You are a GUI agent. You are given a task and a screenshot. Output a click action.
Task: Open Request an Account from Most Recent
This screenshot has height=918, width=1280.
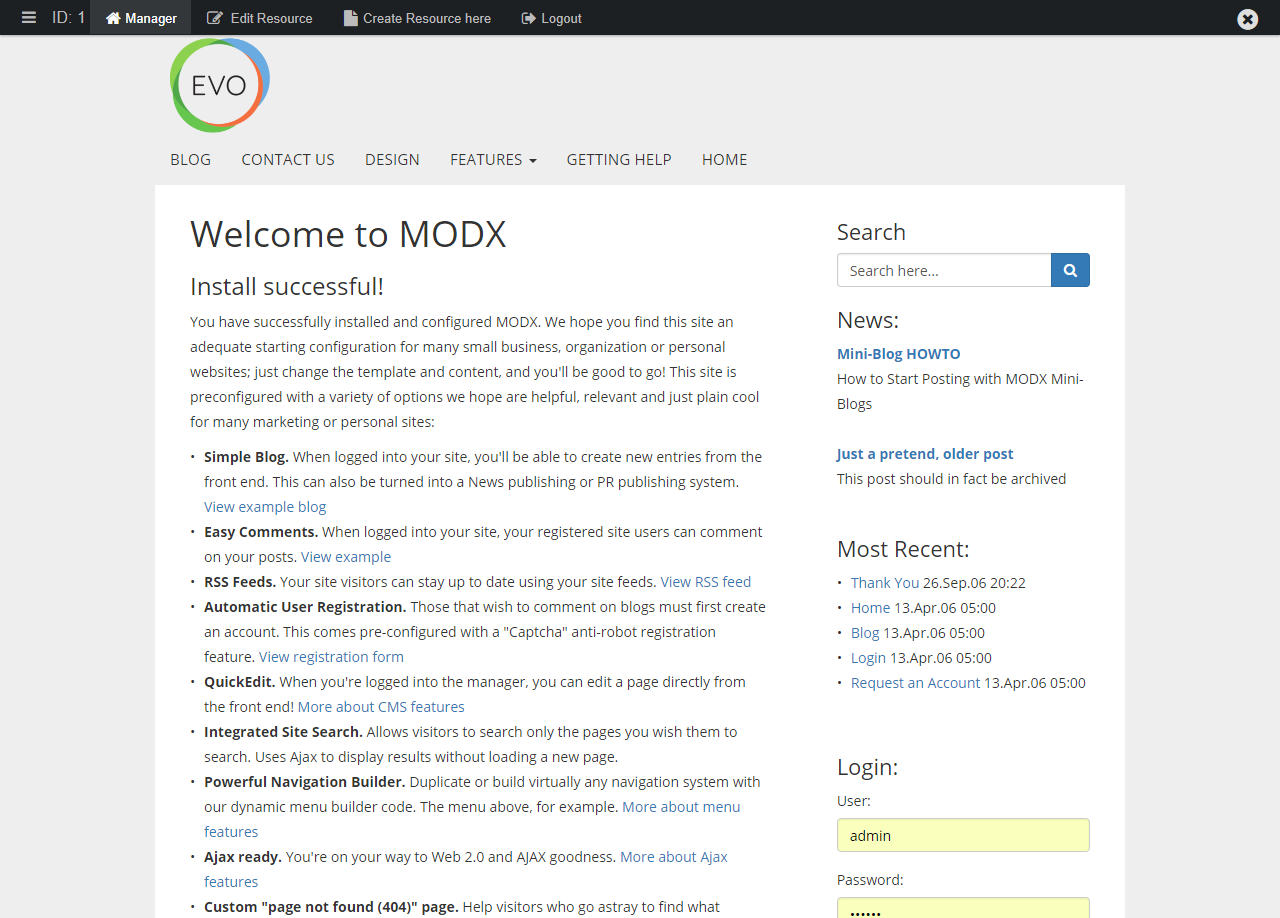pos(913,682)
